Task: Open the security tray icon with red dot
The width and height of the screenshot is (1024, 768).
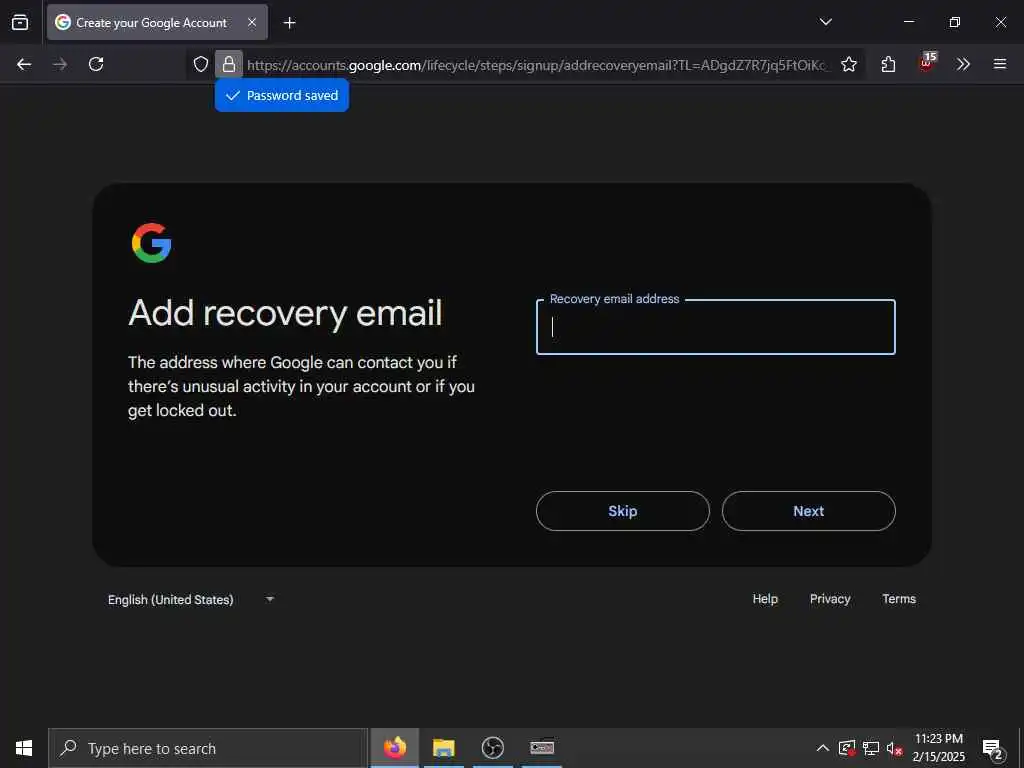Action: coord(847,748)
